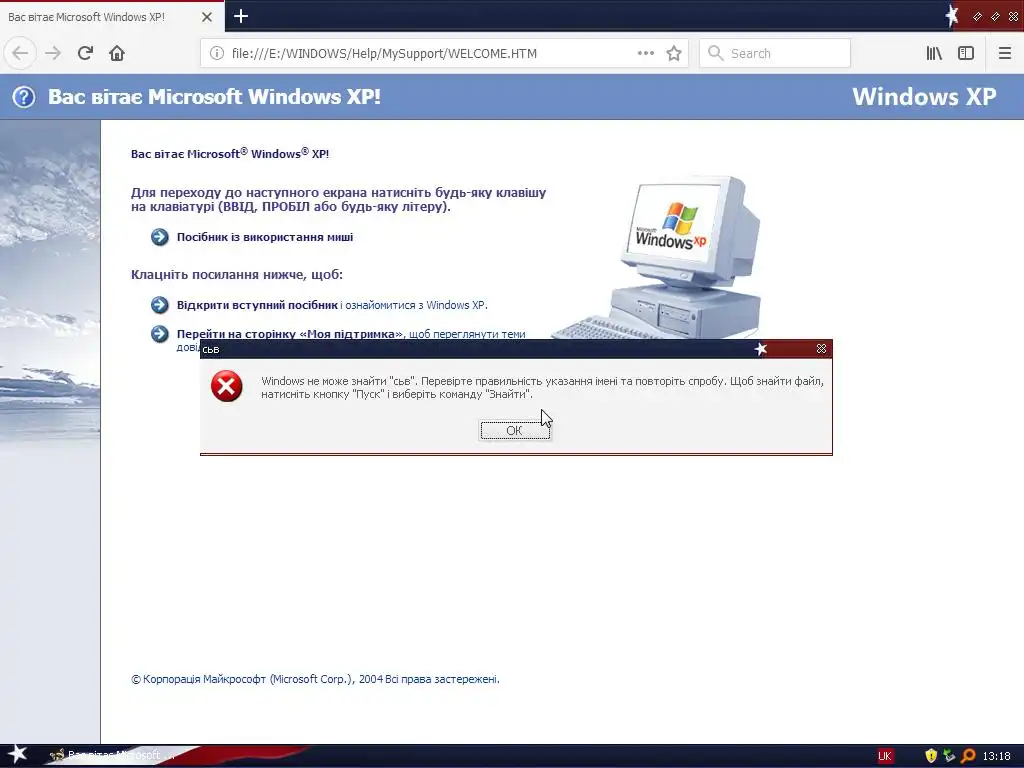Open UK language indicator in tray

[885, 756]
